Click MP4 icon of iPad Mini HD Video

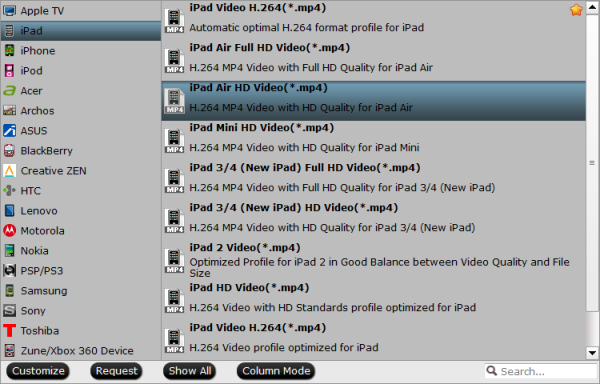174,141
